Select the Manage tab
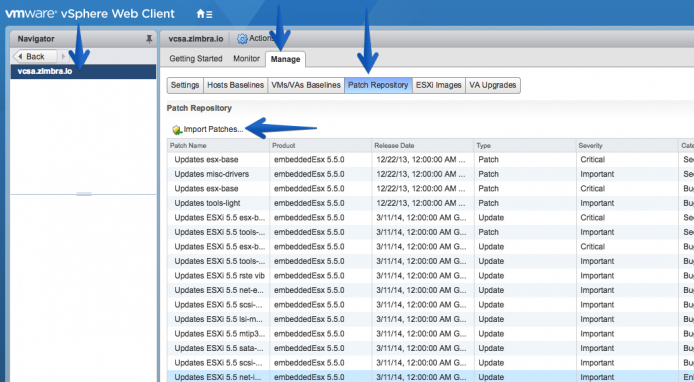 point(285,59)
